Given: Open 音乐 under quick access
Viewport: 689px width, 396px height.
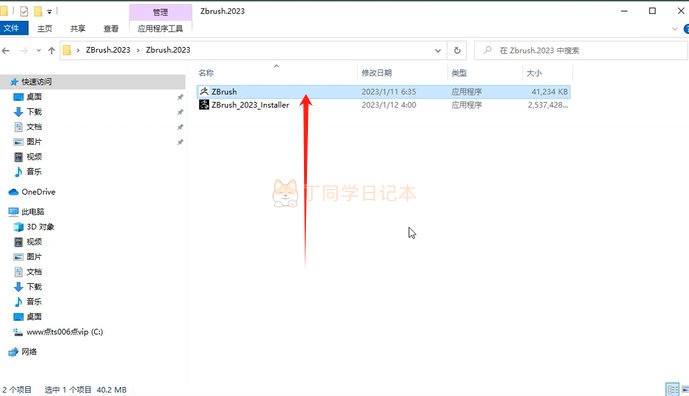Looking at the screenshot, I should pos(34,171).
